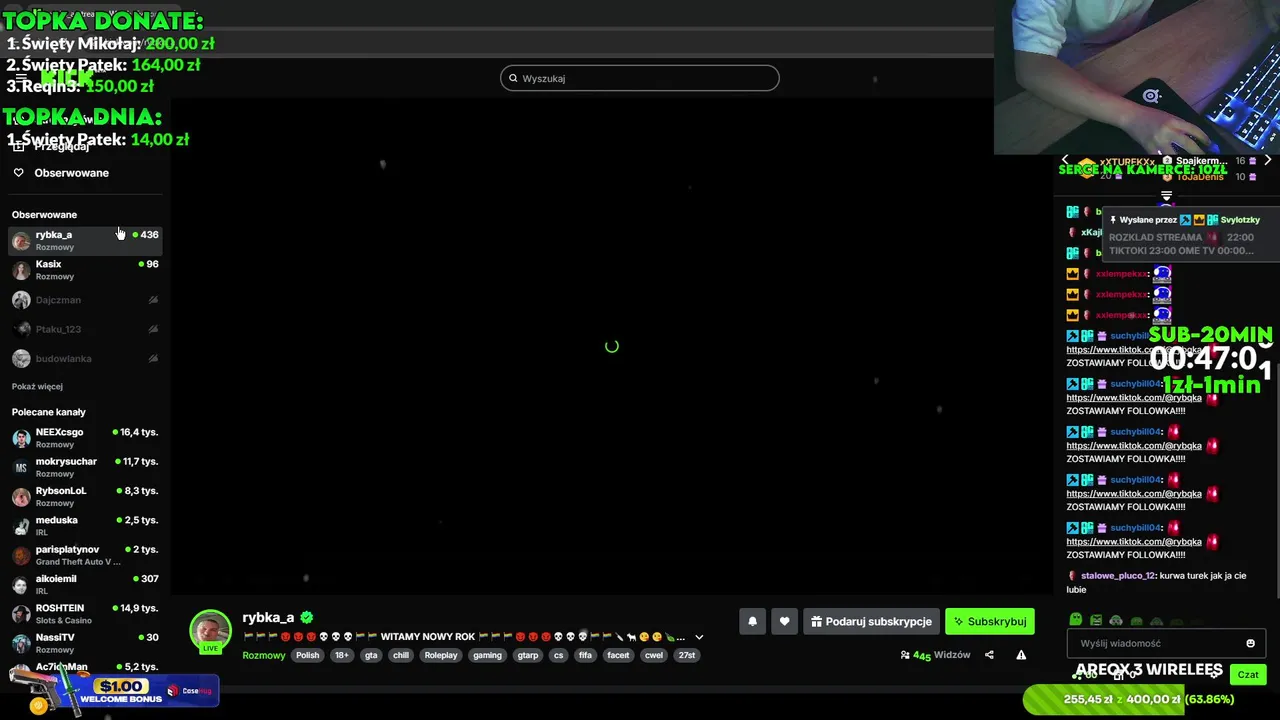The width and height of the screenshot is (1280, 720).
Task: Click the Rozmowy category link under title
Action: tap(264, 655)
